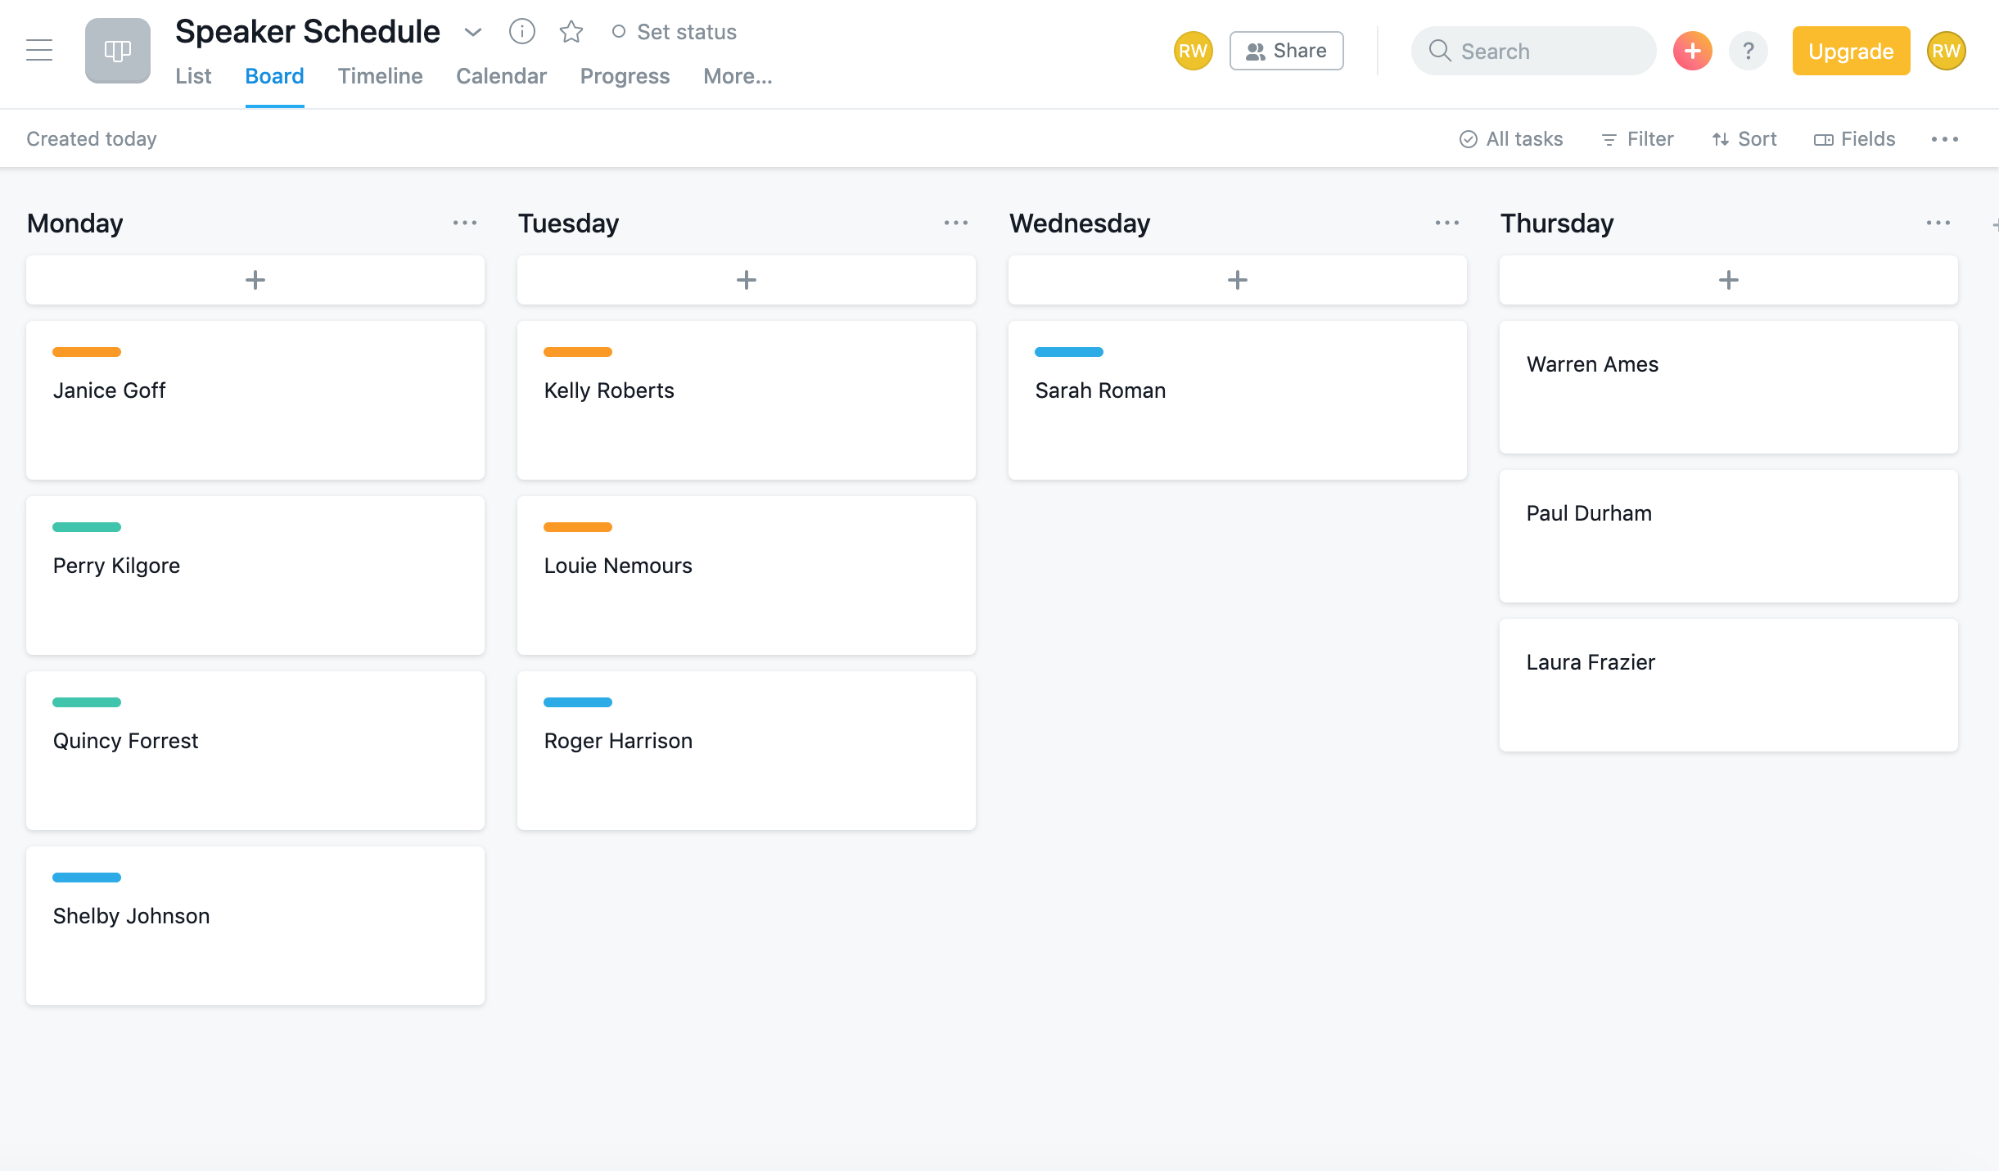Open the hamburger sidebar menu
Image resolution: width=1999 pixels, height=1171 pixels.
click(x=39, y=50)
